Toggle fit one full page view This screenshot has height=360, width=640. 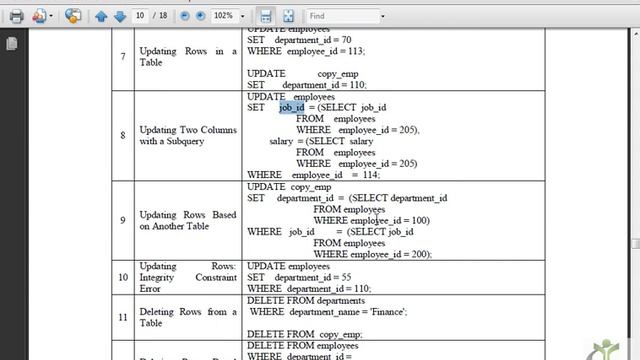[x=288, y=16]
